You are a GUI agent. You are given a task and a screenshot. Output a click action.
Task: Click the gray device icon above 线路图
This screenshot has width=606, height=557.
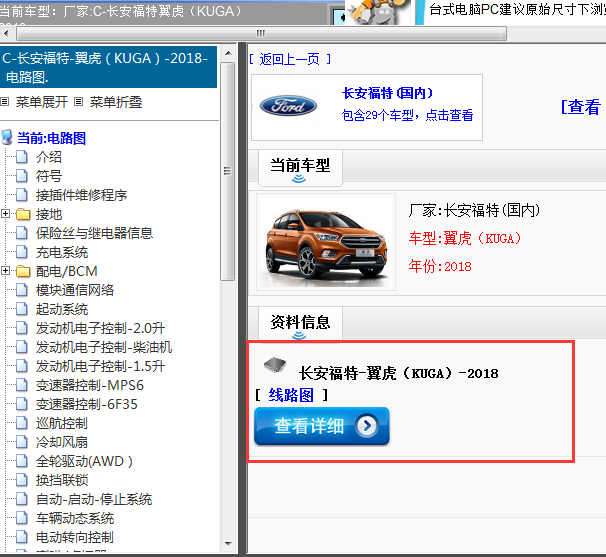pyautogui.click(x=275, y=365)
